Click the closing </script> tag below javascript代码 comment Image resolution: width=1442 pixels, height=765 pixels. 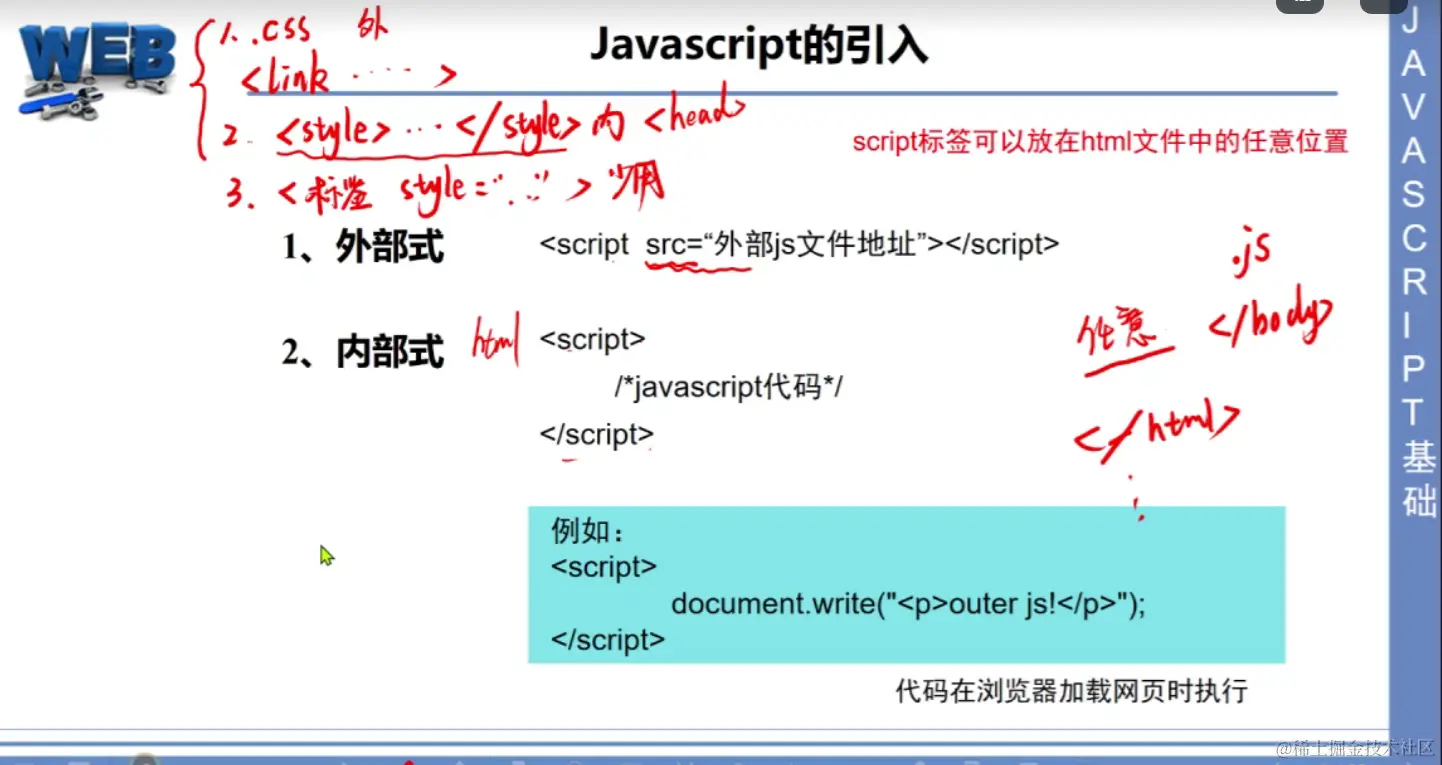tap(596, 434)
